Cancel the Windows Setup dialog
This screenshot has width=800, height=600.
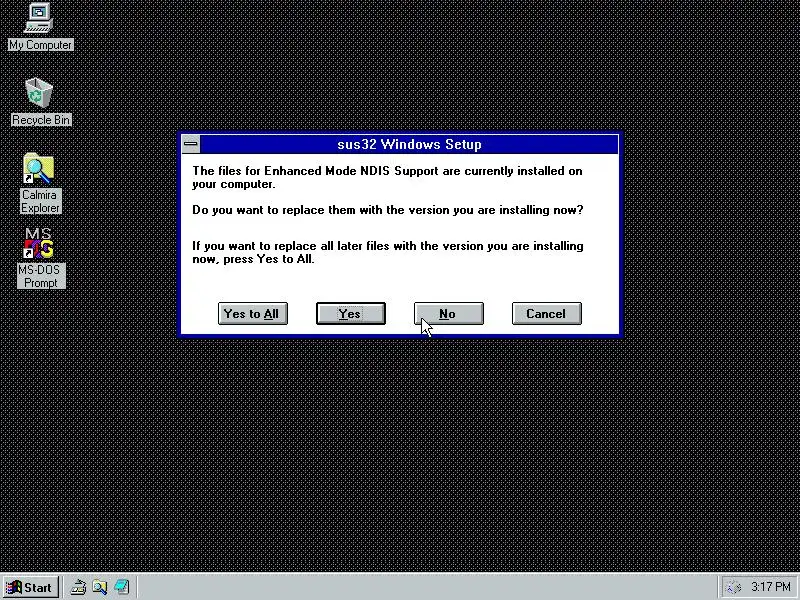pyautogui.click(x=546, y=313)
